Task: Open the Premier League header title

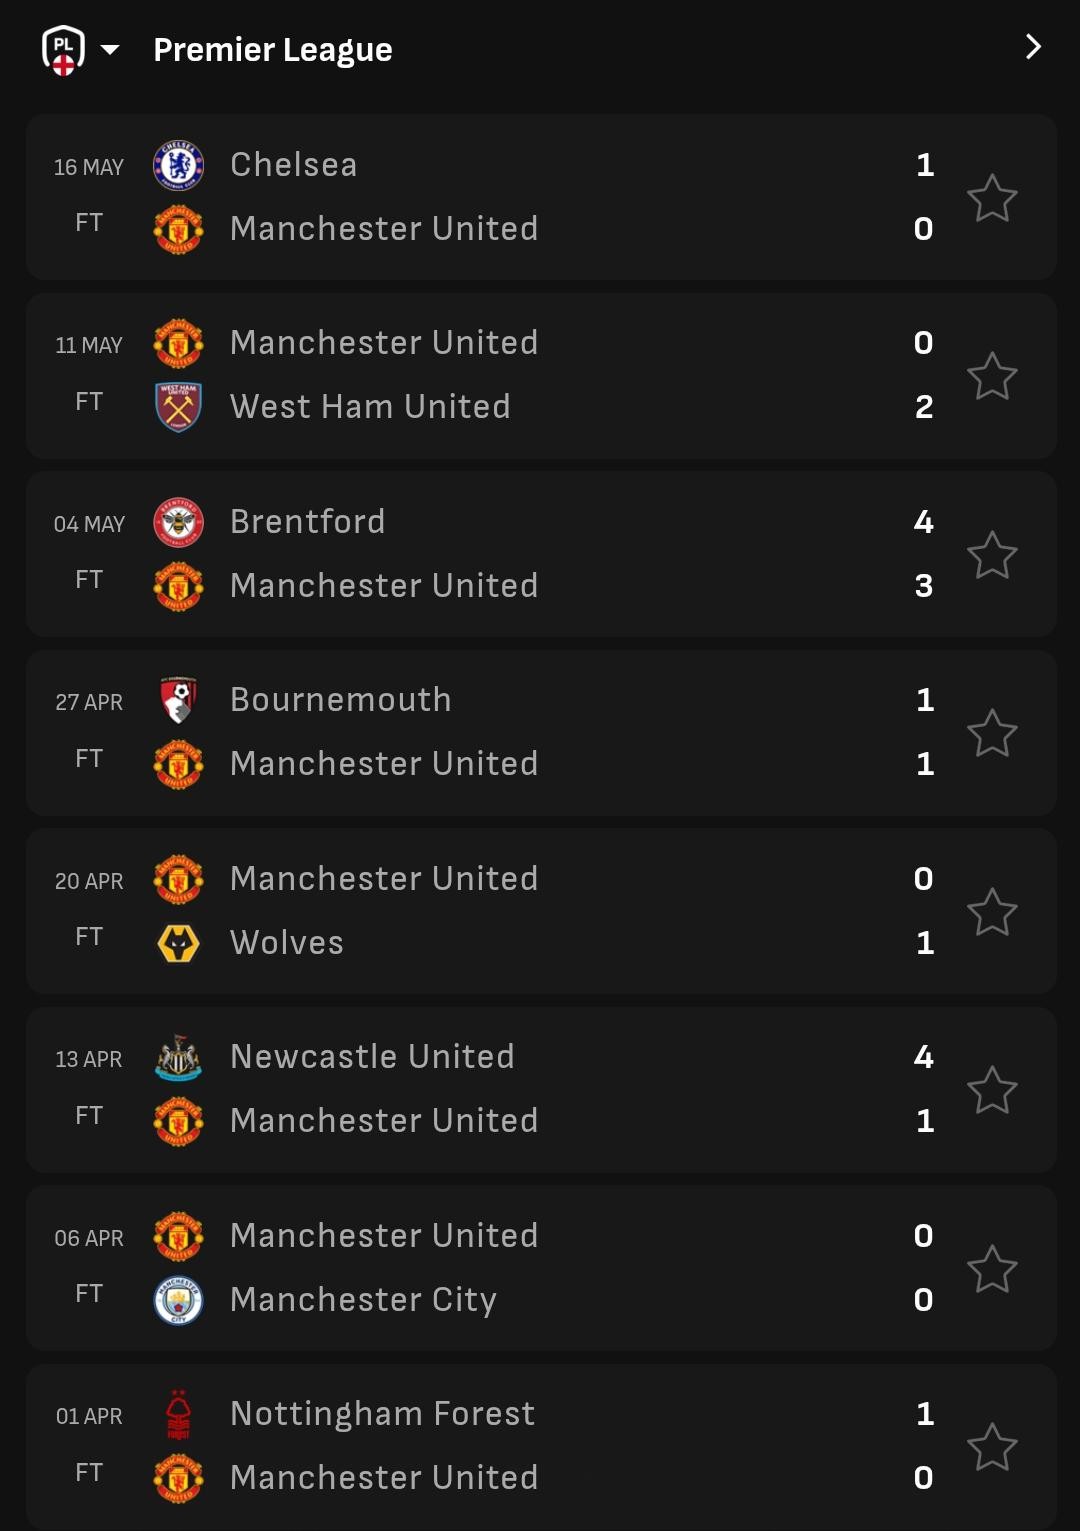Action: (272, 49)
